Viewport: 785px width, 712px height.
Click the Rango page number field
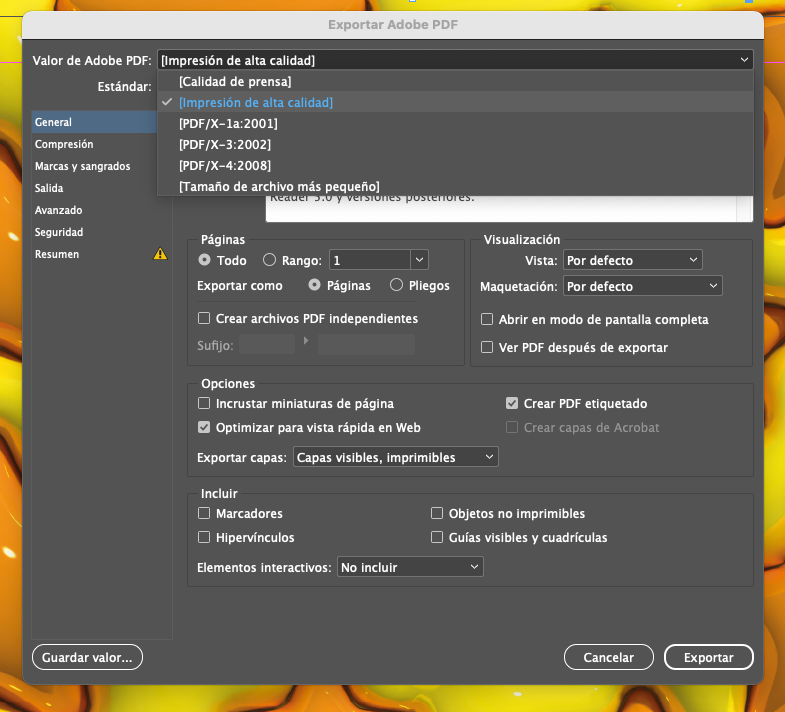coord(369,260)
